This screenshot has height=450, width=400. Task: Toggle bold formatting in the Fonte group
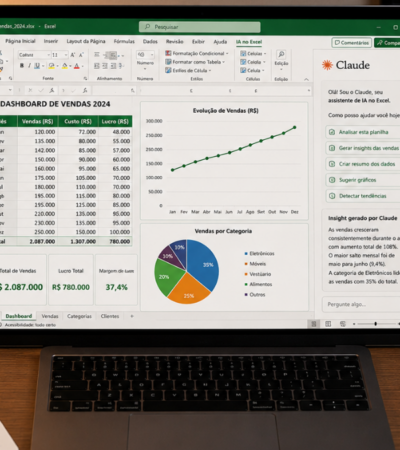tap(22, 66)
